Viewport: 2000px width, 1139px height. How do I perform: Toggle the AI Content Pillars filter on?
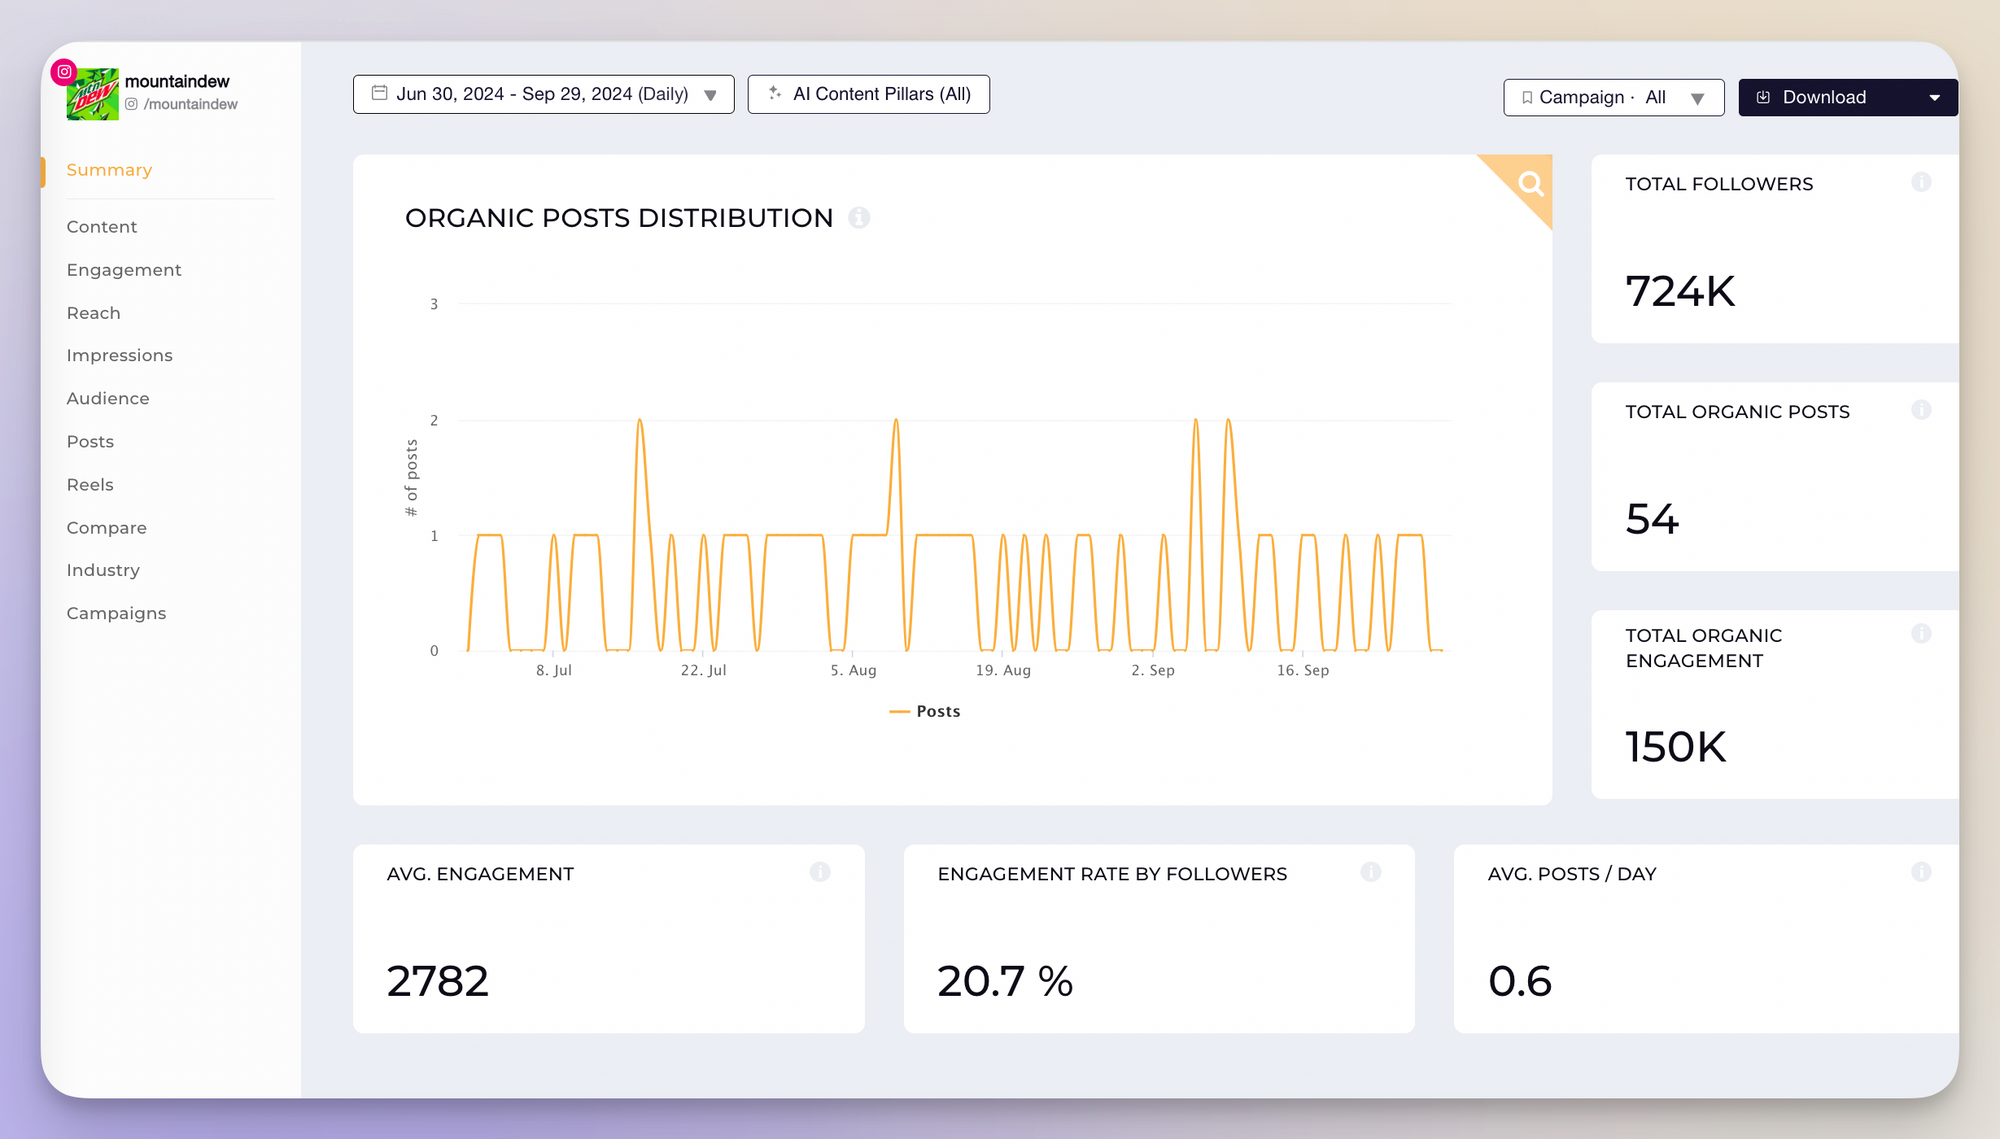tap(870, 95)
